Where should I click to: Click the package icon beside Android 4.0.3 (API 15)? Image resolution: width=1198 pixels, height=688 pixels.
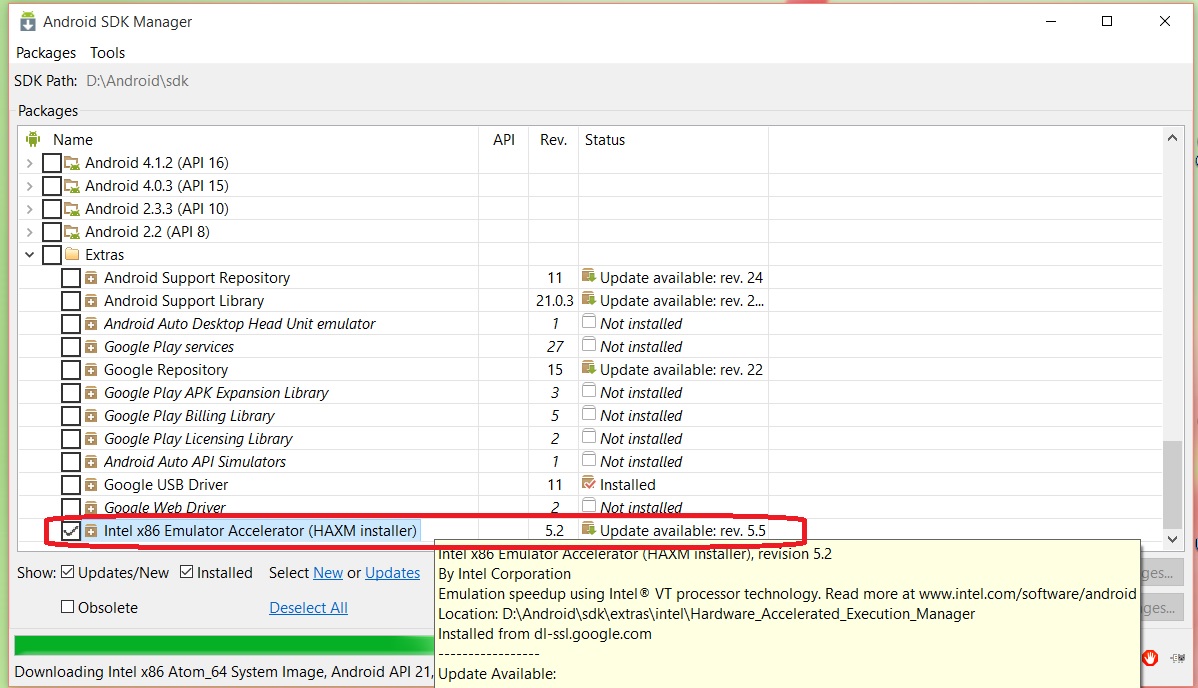(x=72, y=186)
